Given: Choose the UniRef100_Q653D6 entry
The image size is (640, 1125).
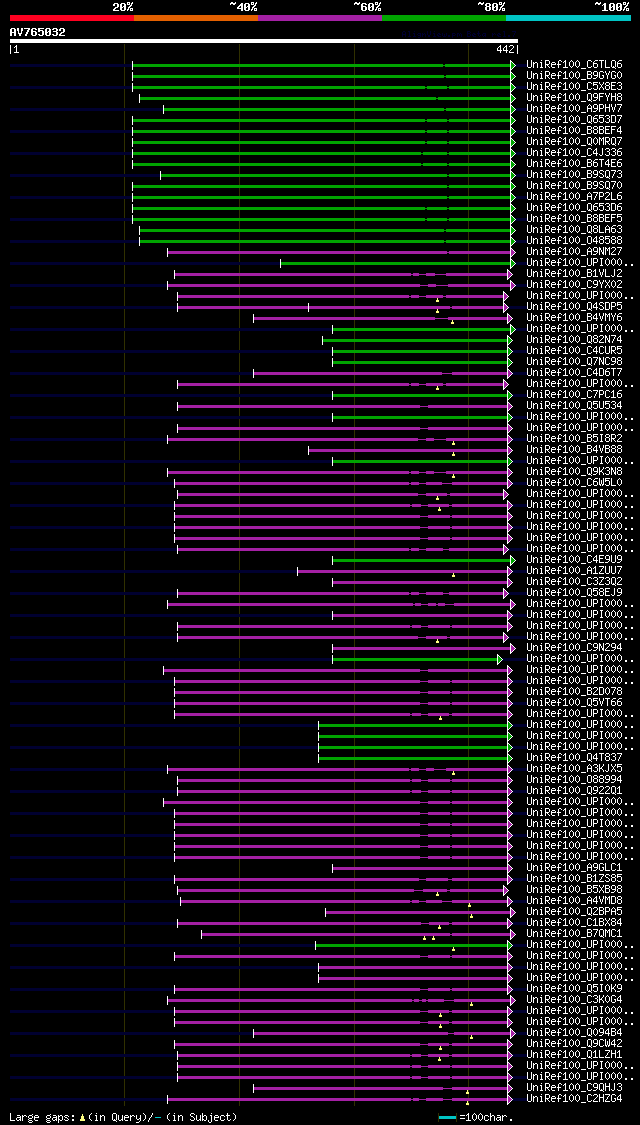Looking at the screenshot, I should (x=574, y=207).
